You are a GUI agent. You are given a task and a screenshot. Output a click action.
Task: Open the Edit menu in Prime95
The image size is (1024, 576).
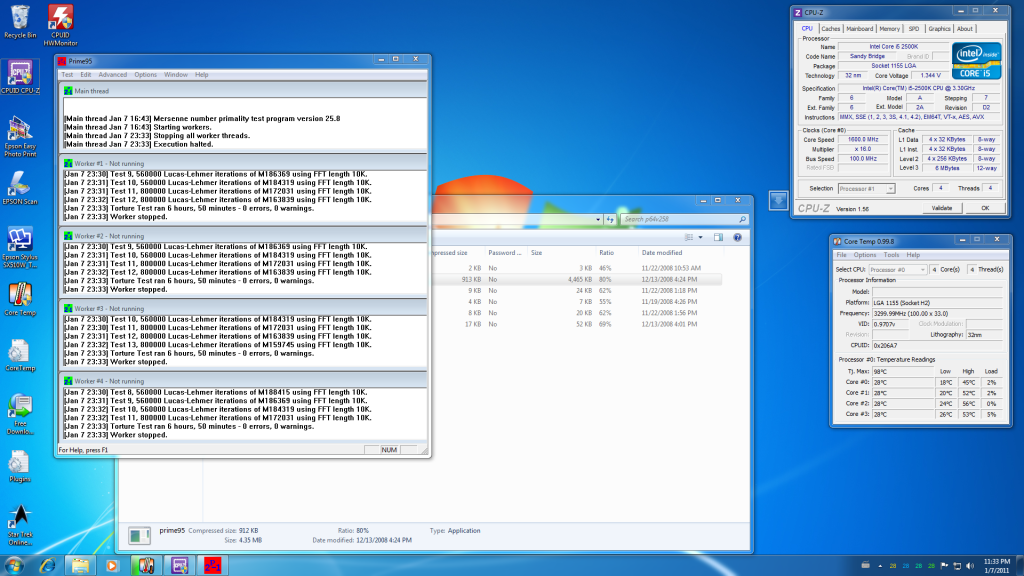(x=86, y=75)
